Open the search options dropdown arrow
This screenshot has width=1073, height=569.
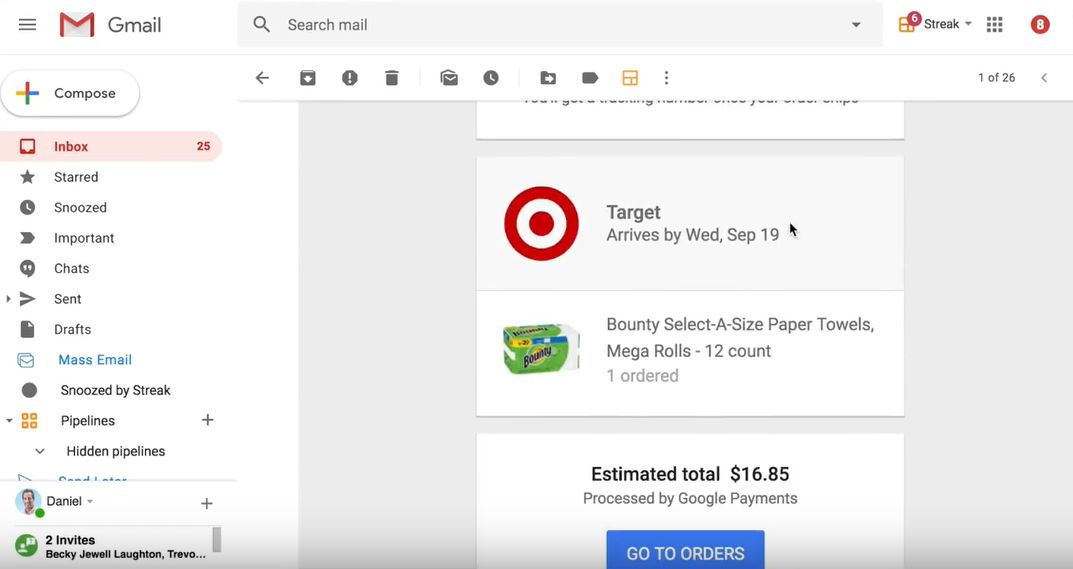coord(856,25)
